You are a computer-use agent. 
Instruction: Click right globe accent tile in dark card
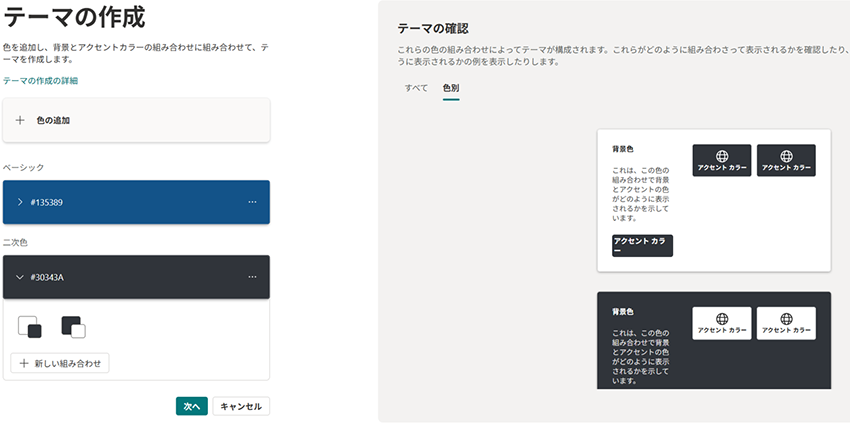(786, 323)
